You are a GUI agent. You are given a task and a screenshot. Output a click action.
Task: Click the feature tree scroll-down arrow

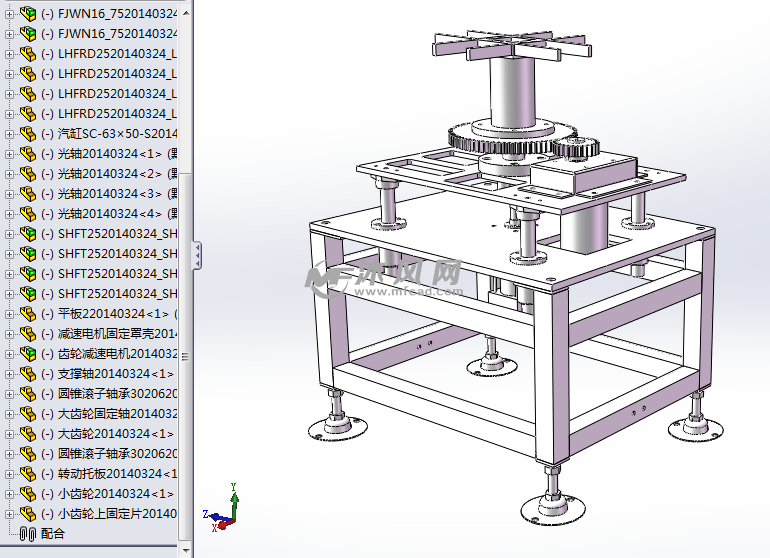[186, 550]
